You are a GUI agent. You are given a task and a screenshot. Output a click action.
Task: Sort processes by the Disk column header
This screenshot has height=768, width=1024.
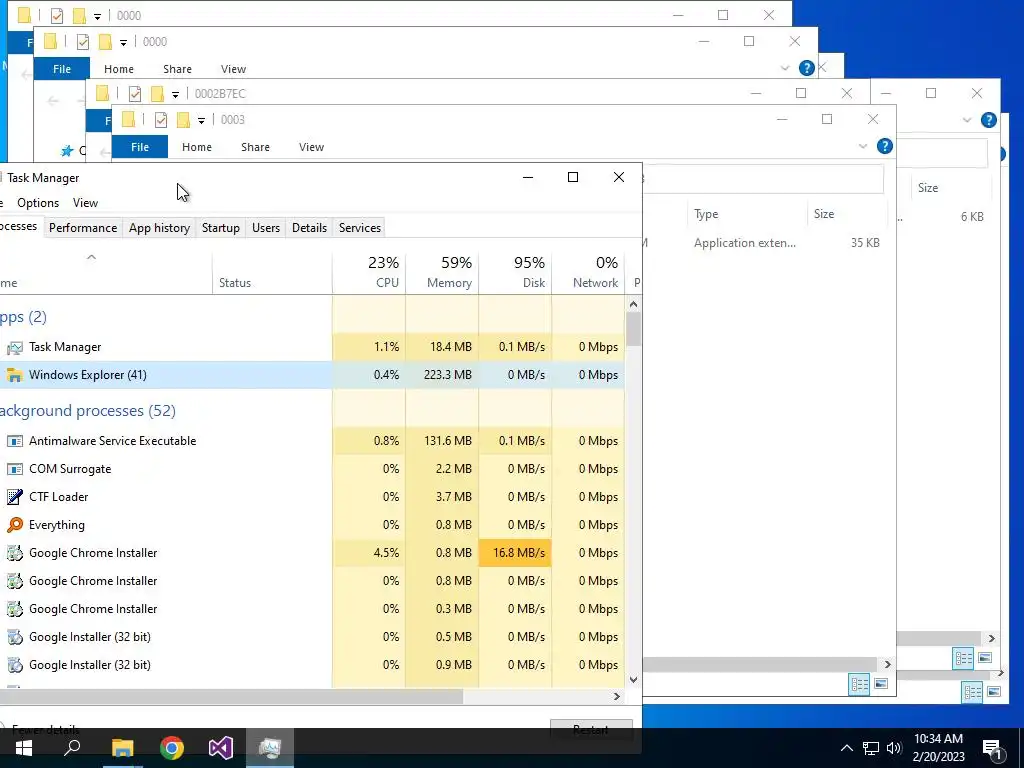click(515, 272)
